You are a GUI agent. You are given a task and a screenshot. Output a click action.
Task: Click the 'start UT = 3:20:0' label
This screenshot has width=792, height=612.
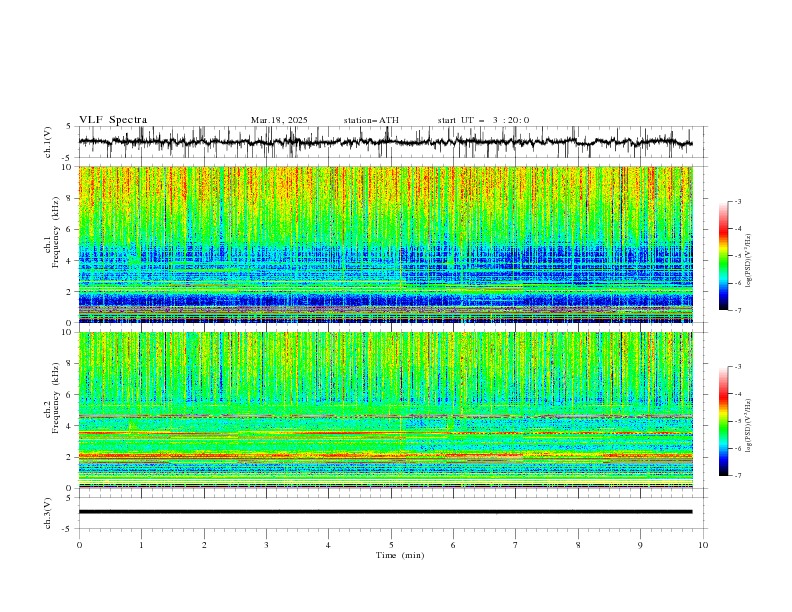click(483, 120)
